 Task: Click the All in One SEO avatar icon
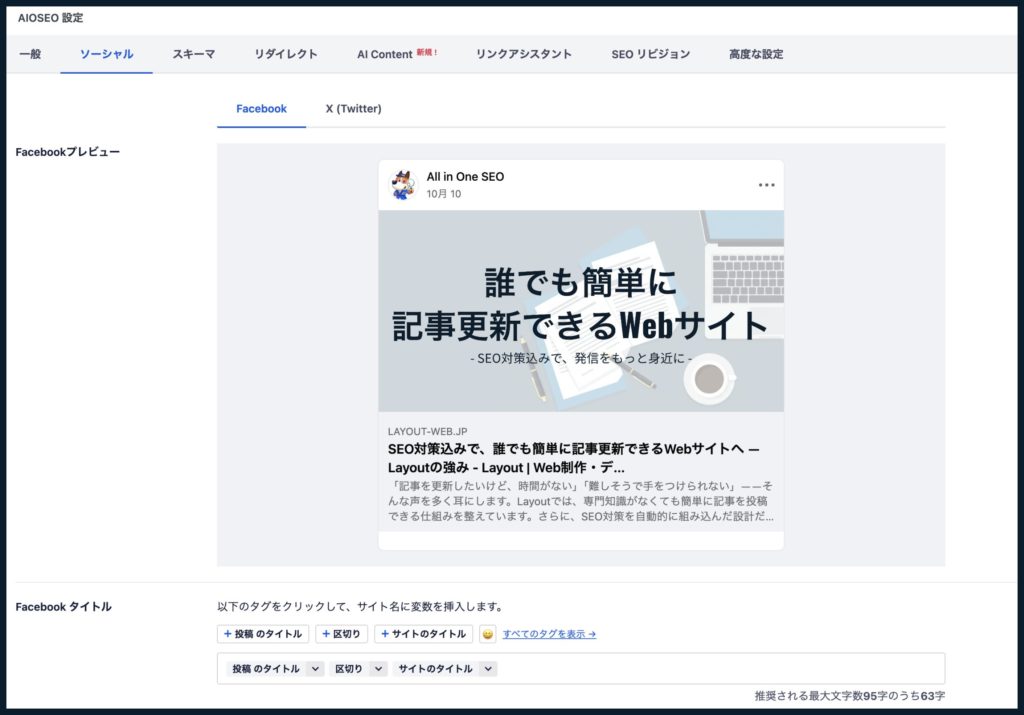pos(404,183)
